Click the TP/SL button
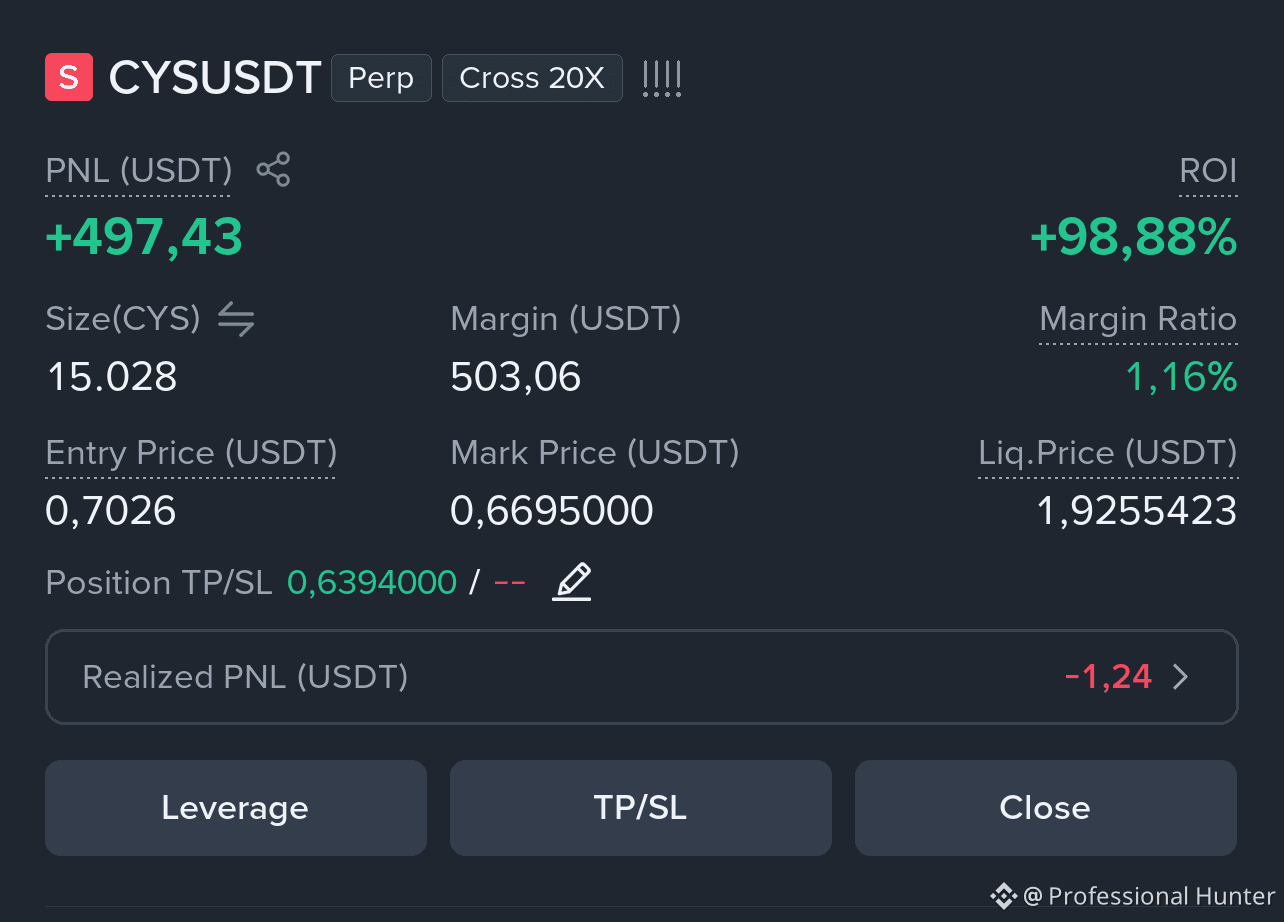Viewport: 1284px width, 922px height. pos(641,808)
